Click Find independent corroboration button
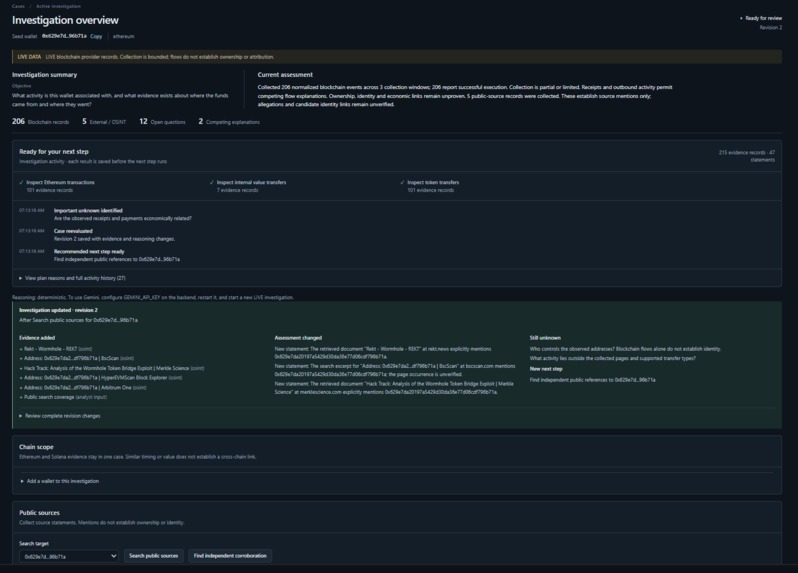798x573 pixels. (x=230, y=556)
